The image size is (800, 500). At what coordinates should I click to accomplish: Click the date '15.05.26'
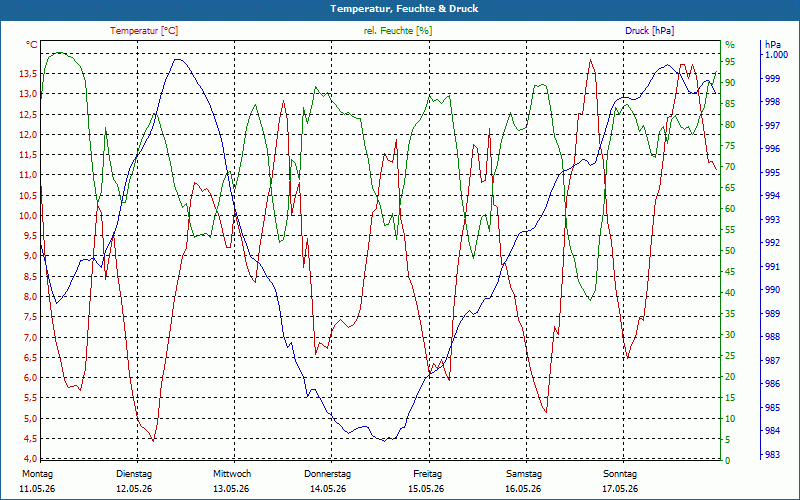426,489
